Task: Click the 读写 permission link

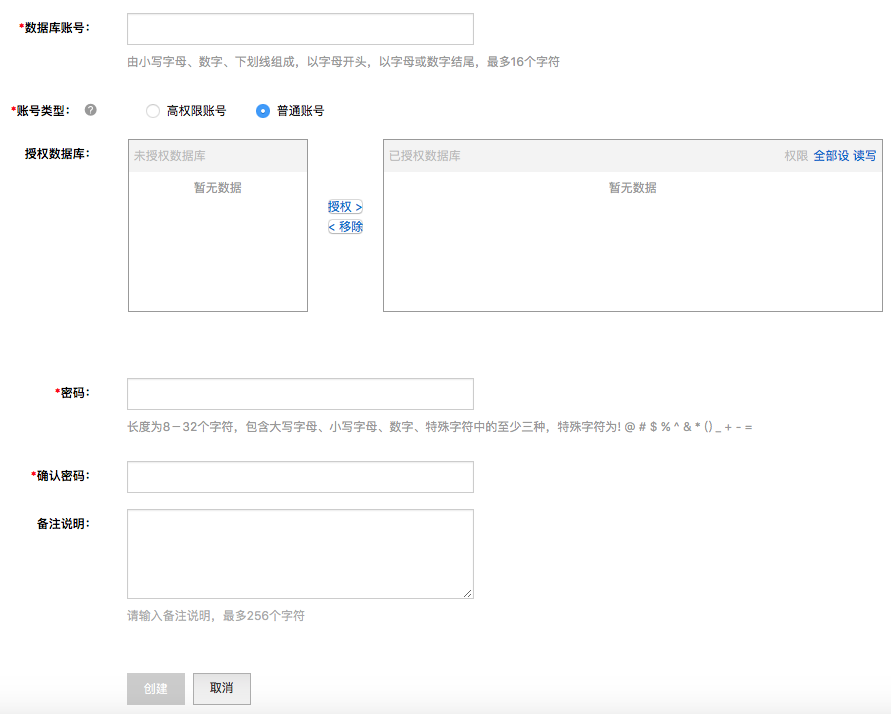Action: [x=864, y=156]
